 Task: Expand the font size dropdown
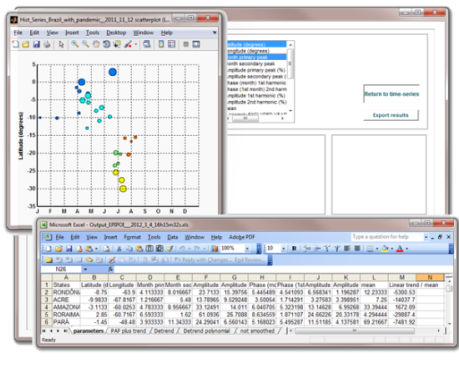[284, 248]
